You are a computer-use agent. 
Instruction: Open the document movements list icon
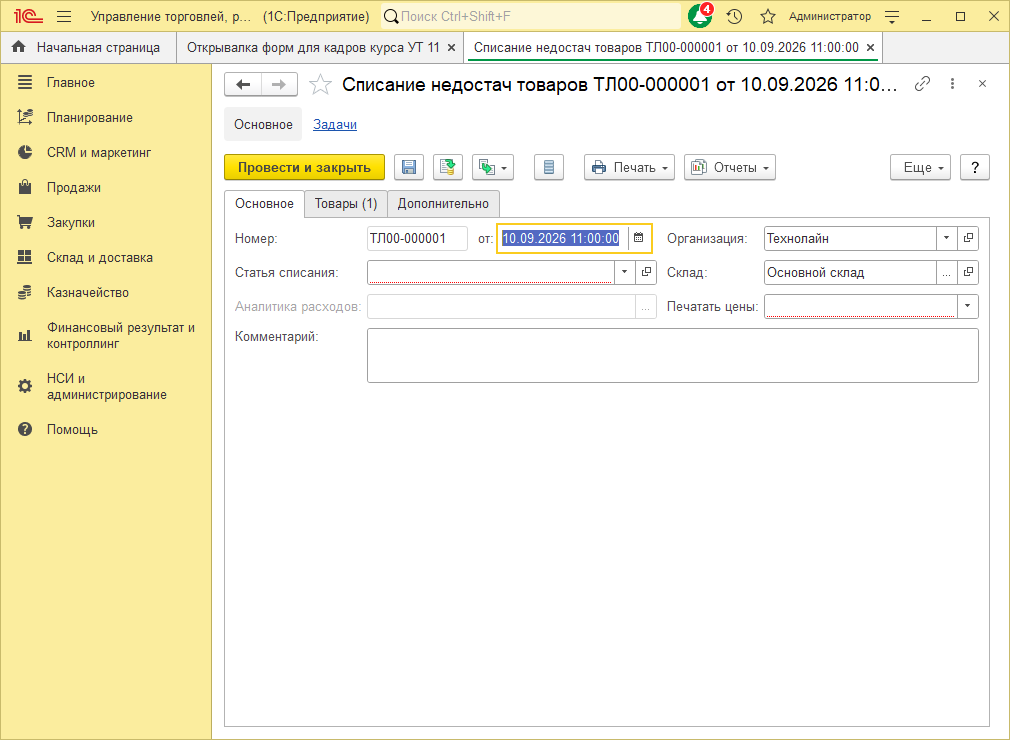tap(549, 167)
